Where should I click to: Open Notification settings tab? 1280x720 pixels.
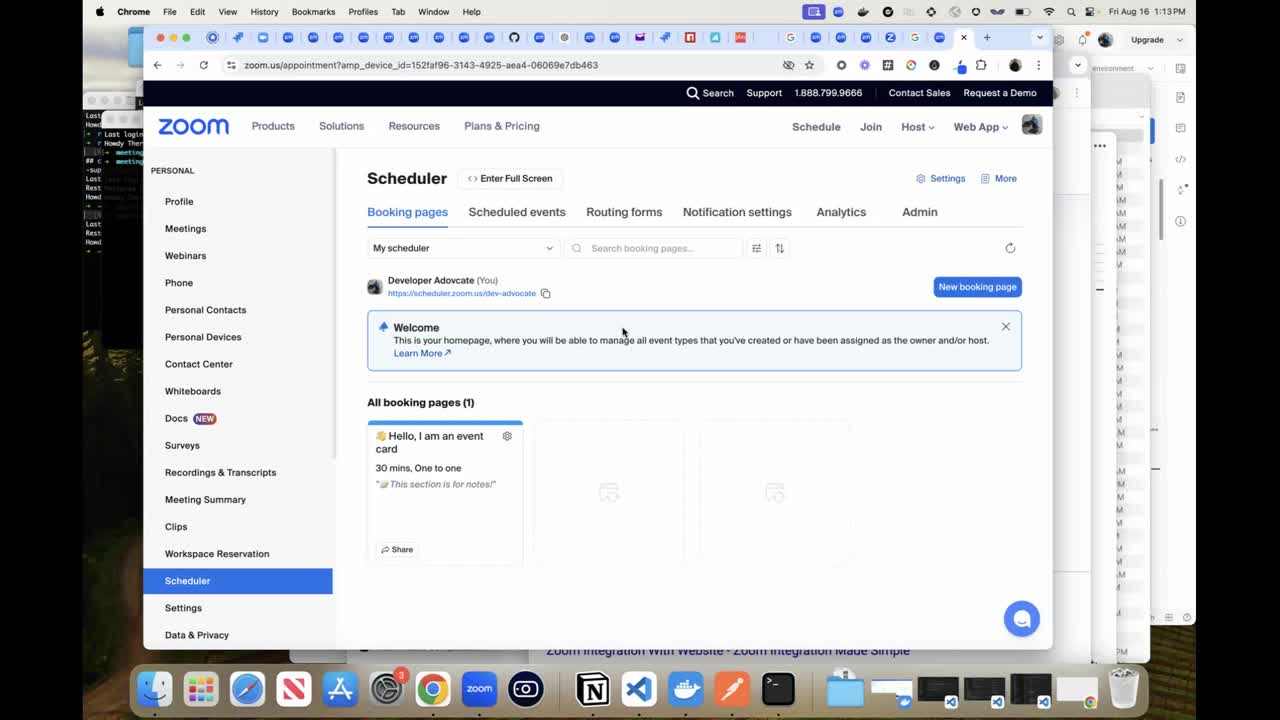point(737,212)
